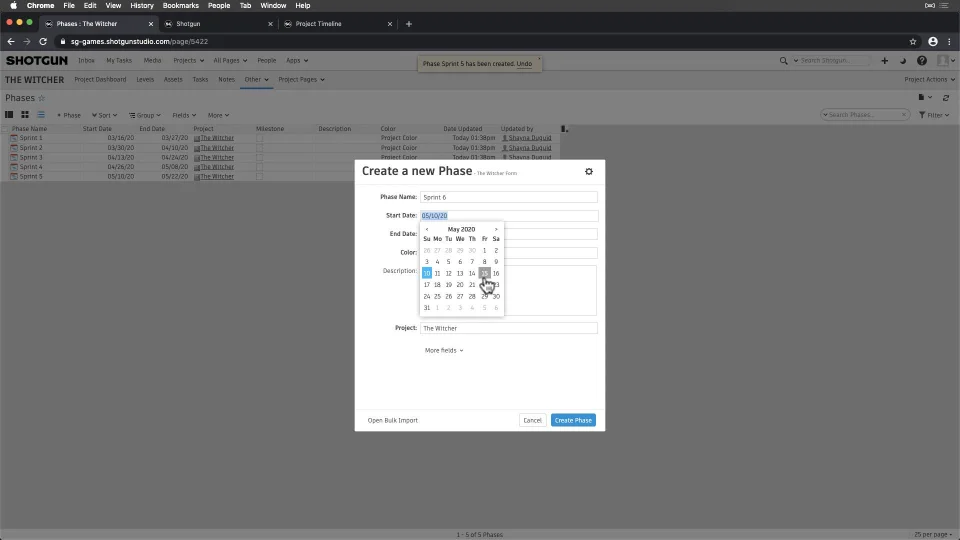The height and width of the screenshot is (540, 960).
Task: Cancel the new phase dialog
Action: click(x=532, y=420)
